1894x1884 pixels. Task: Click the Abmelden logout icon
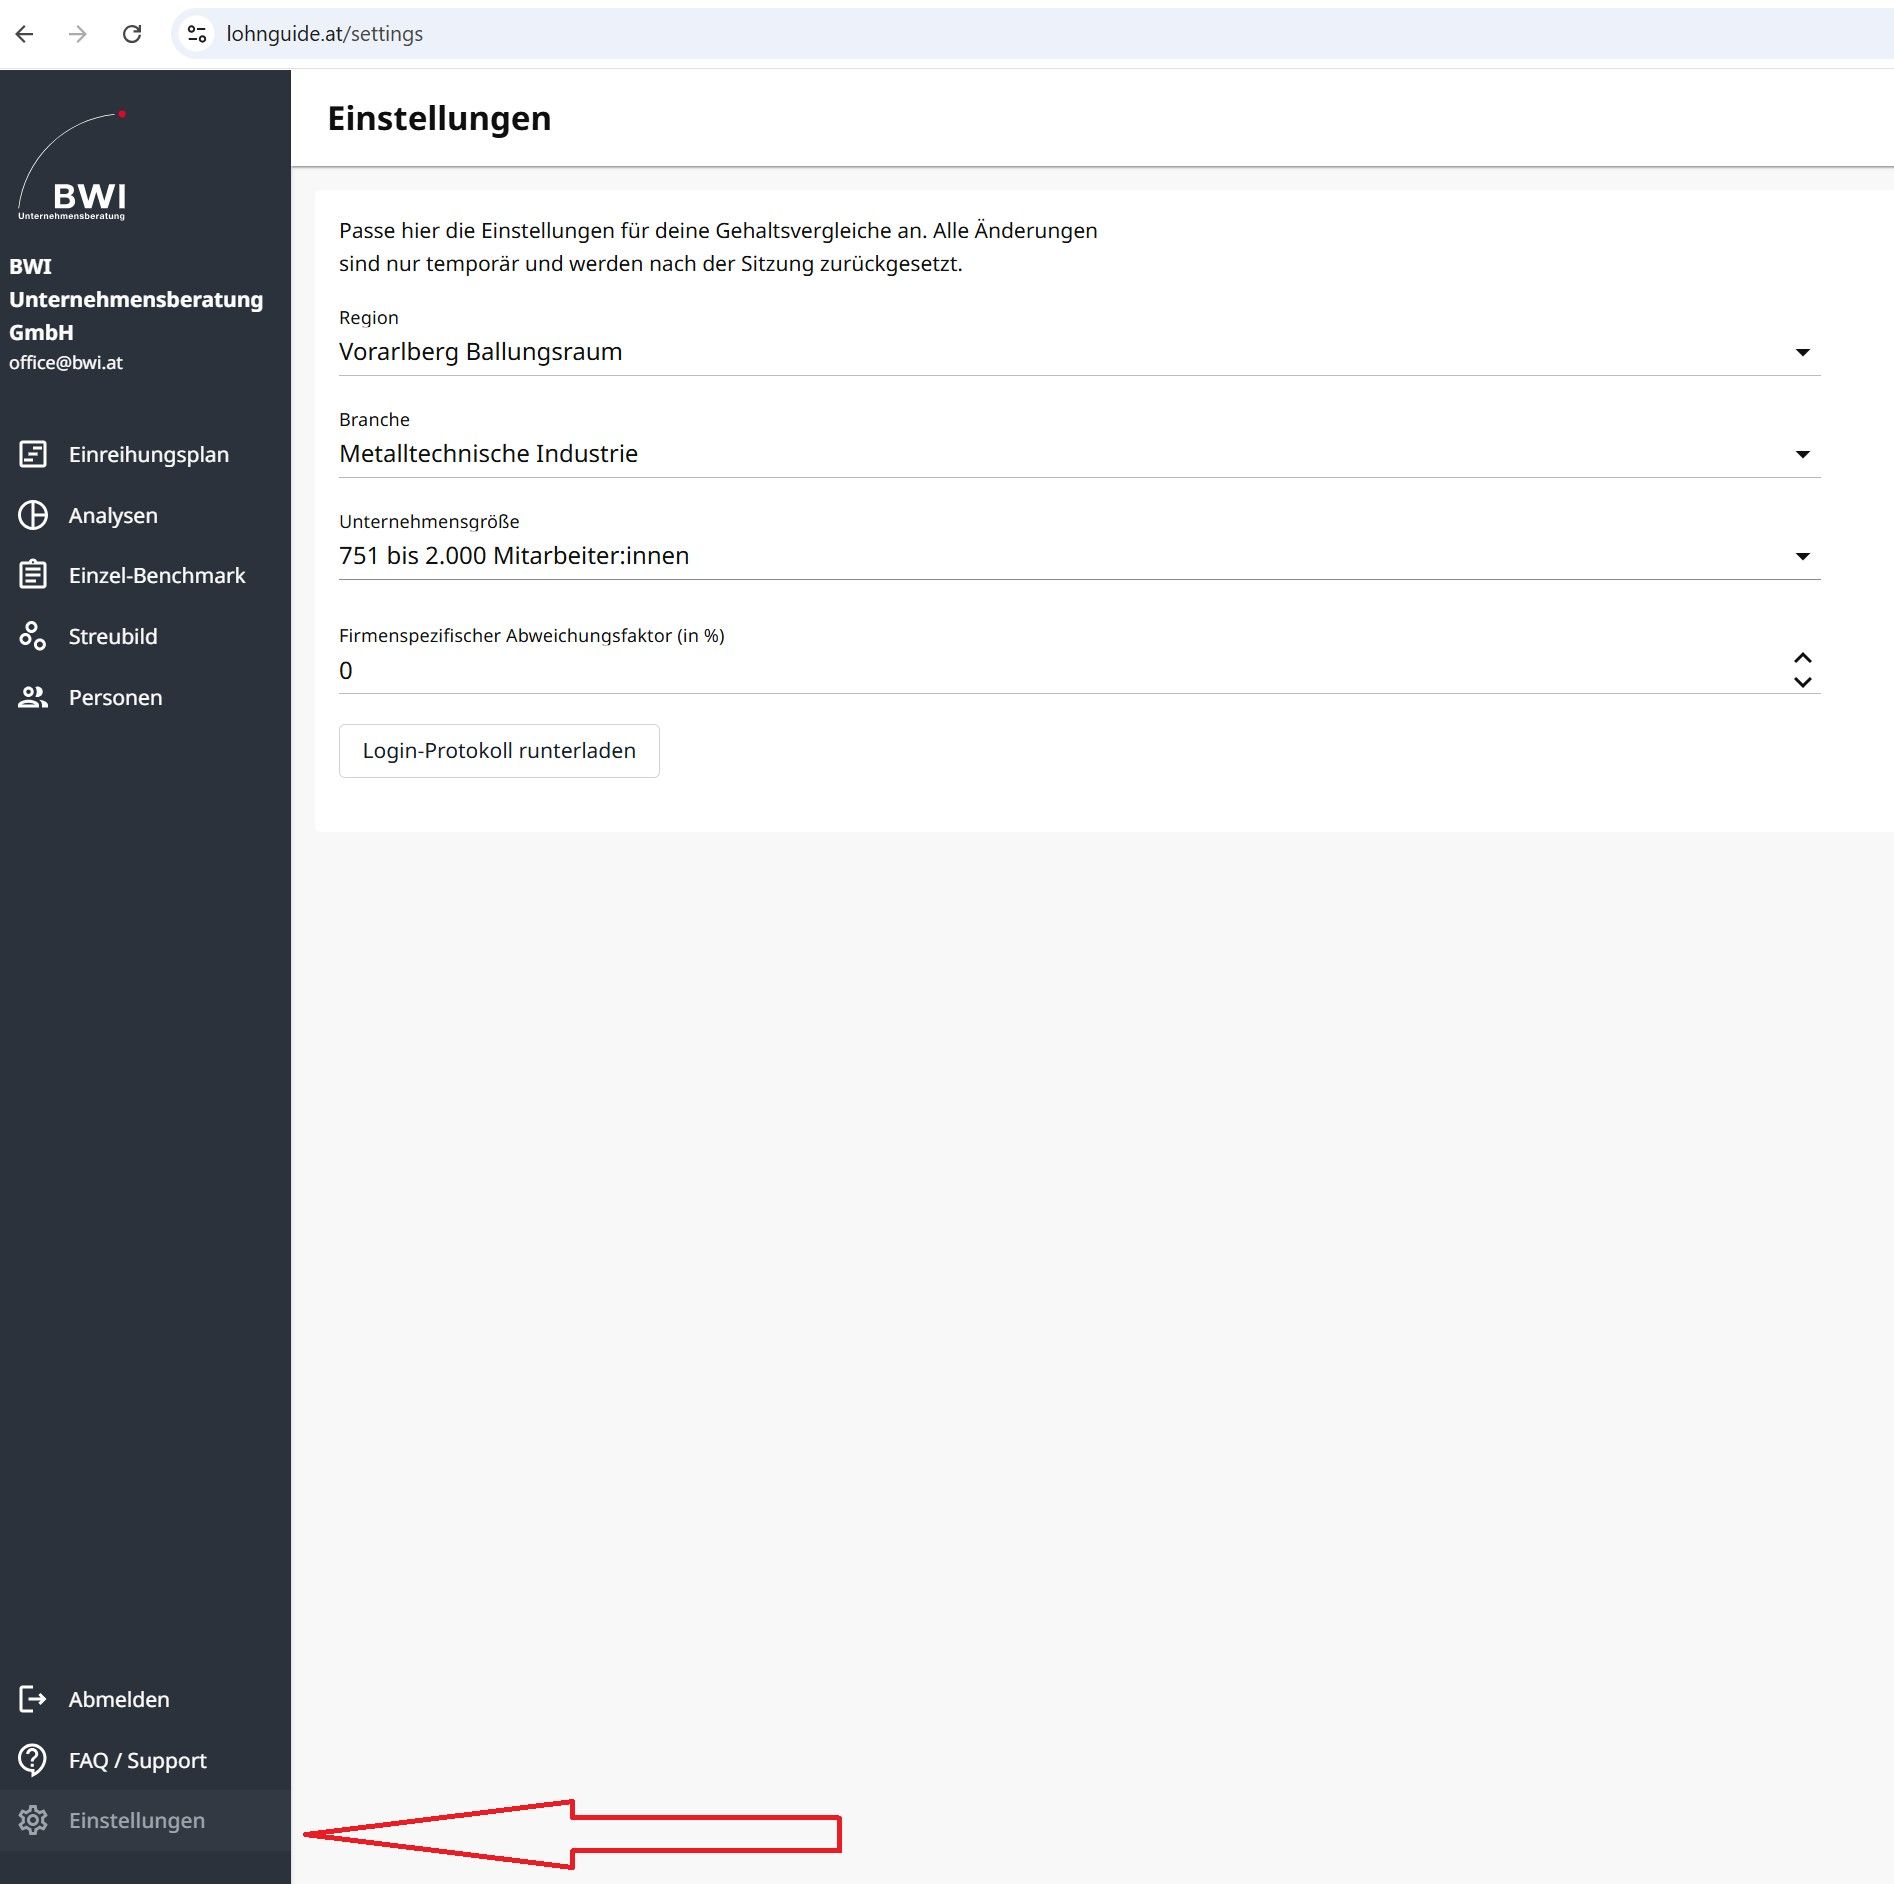click(x=33, y=1699)
